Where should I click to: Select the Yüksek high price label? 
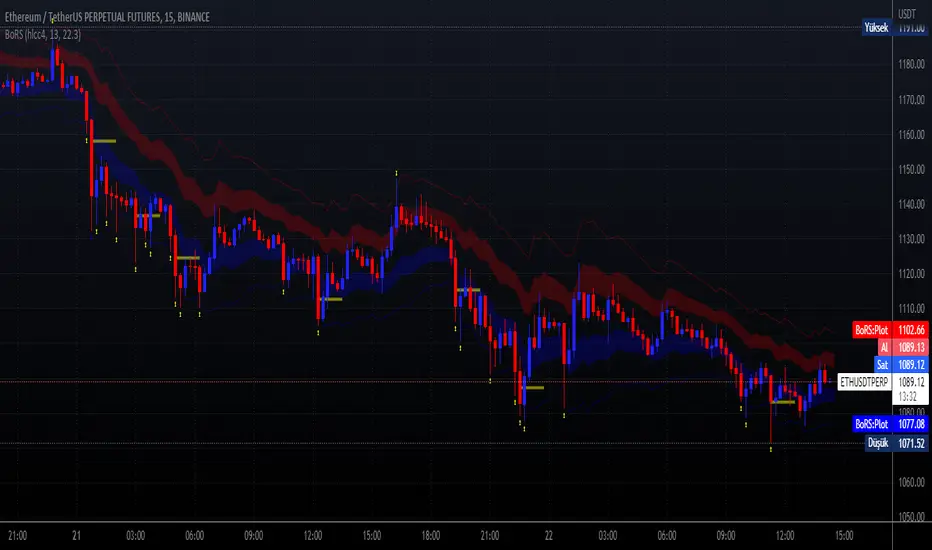pyautogui.click(x=877, y=27)
